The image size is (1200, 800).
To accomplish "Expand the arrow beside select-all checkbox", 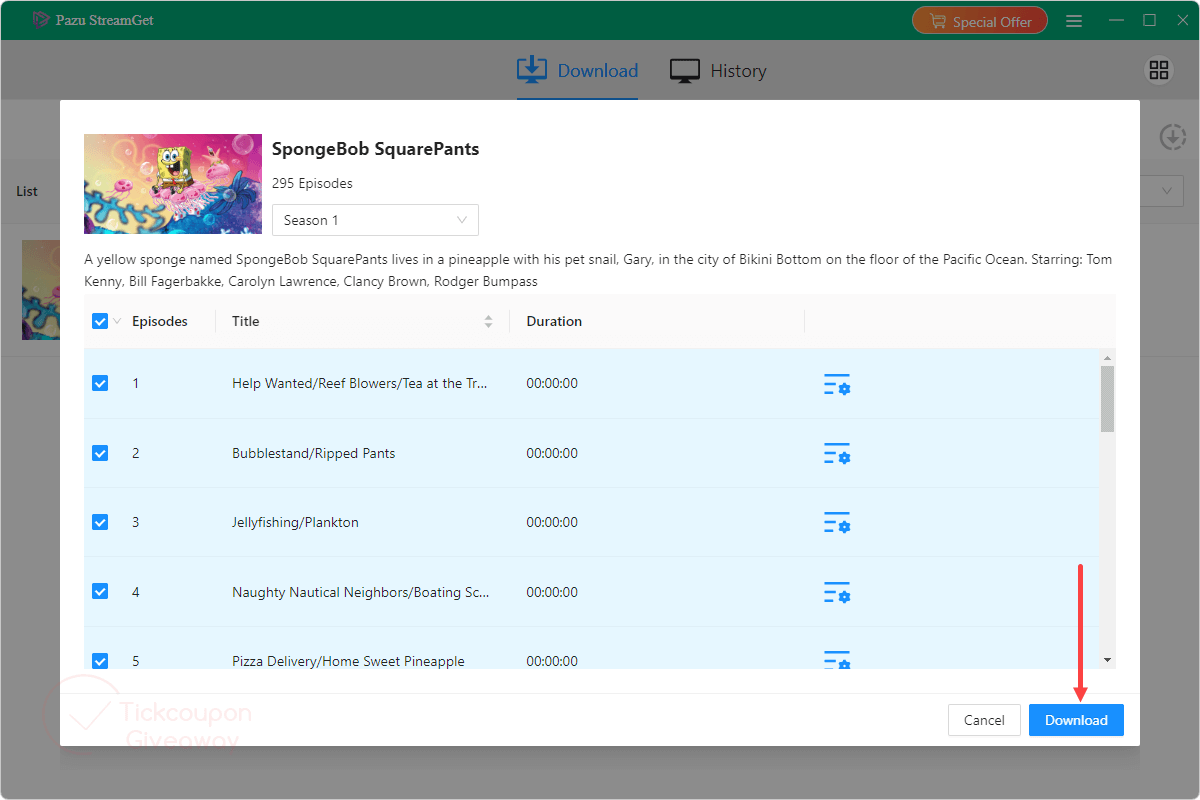I will 117,321.
